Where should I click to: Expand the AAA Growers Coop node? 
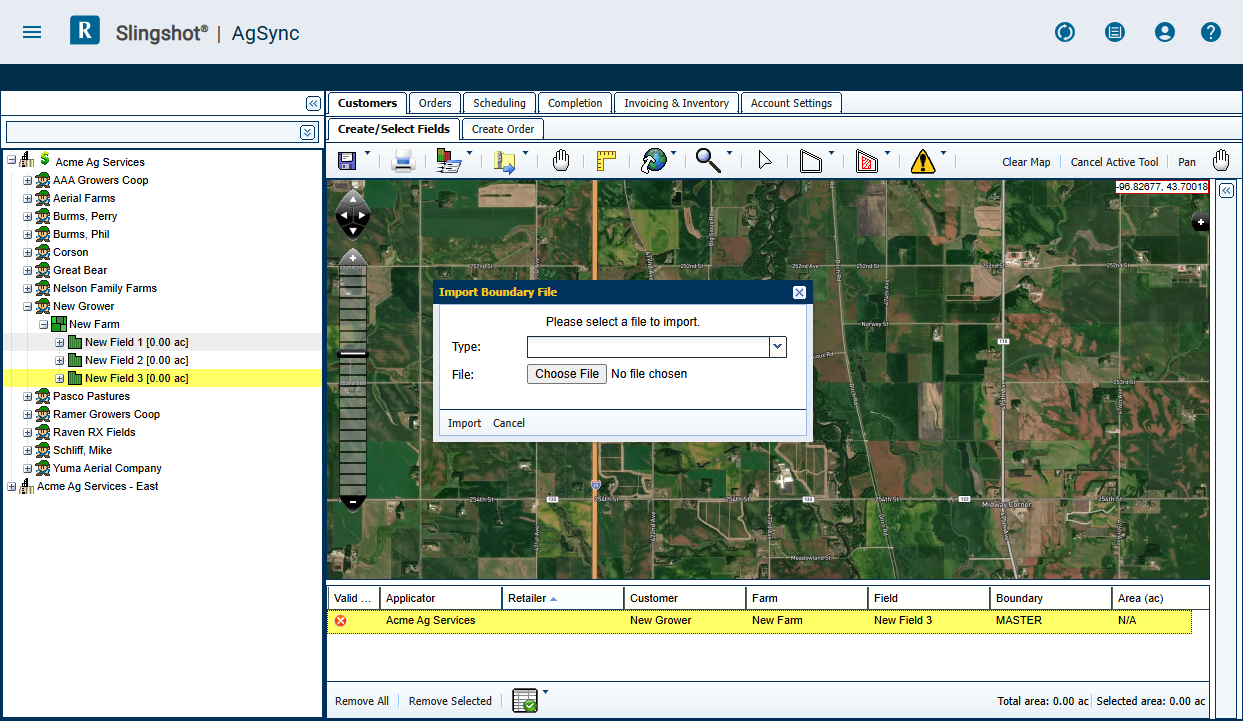click(28, 180)
